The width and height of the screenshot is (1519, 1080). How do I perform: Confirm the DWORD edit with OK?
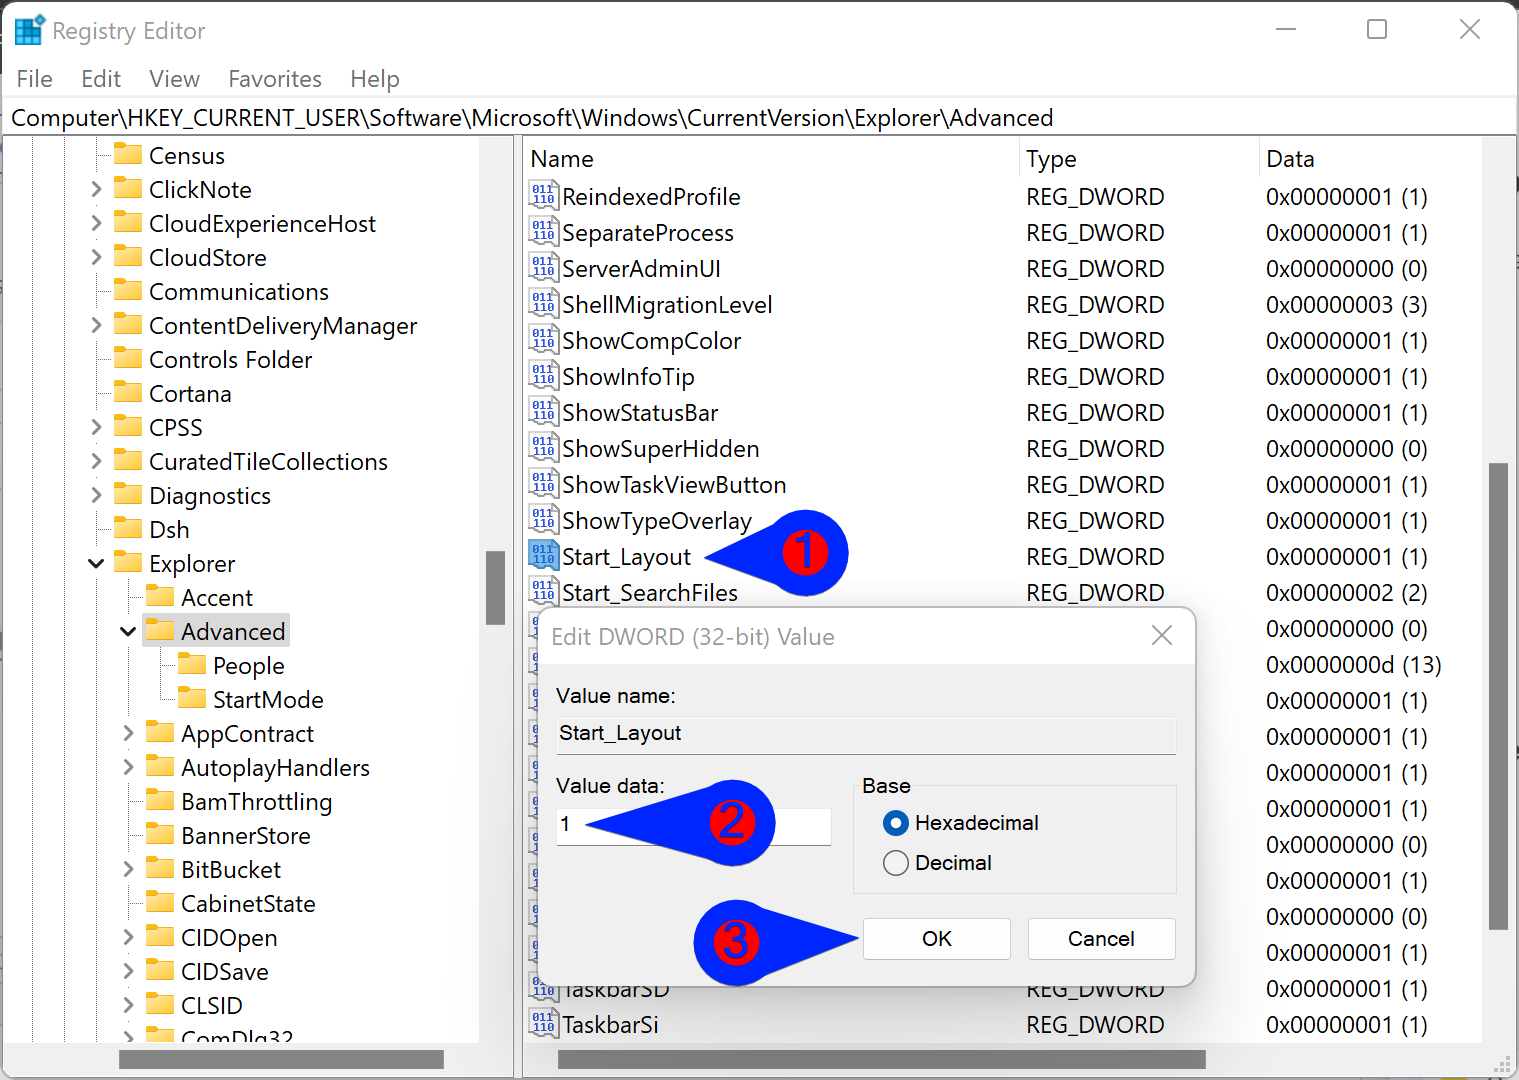point(937,939)
